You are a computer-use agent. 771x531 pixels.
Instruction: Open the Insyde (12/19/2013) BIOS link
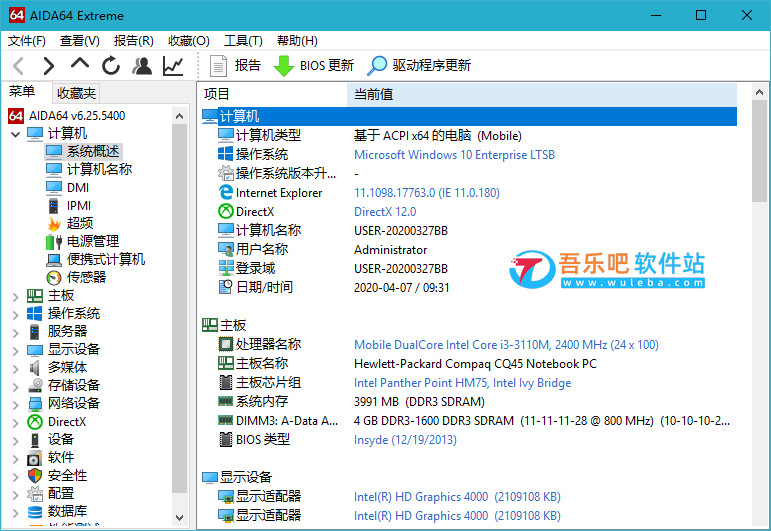tap(405, 440)
